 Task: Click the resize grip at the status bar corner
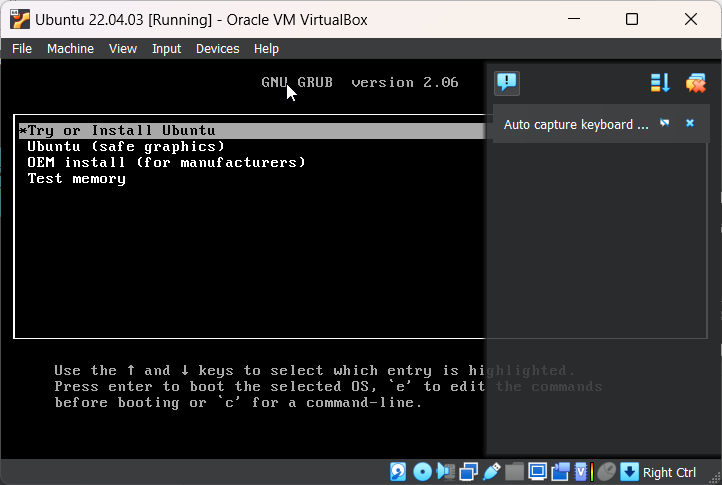(716, 478)
